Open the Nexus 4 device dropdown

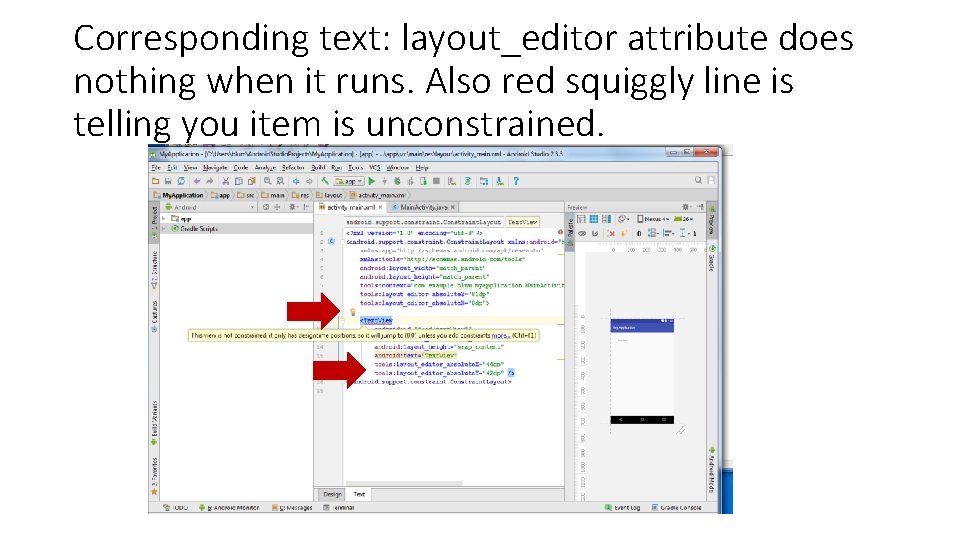[x=653, y=219]
